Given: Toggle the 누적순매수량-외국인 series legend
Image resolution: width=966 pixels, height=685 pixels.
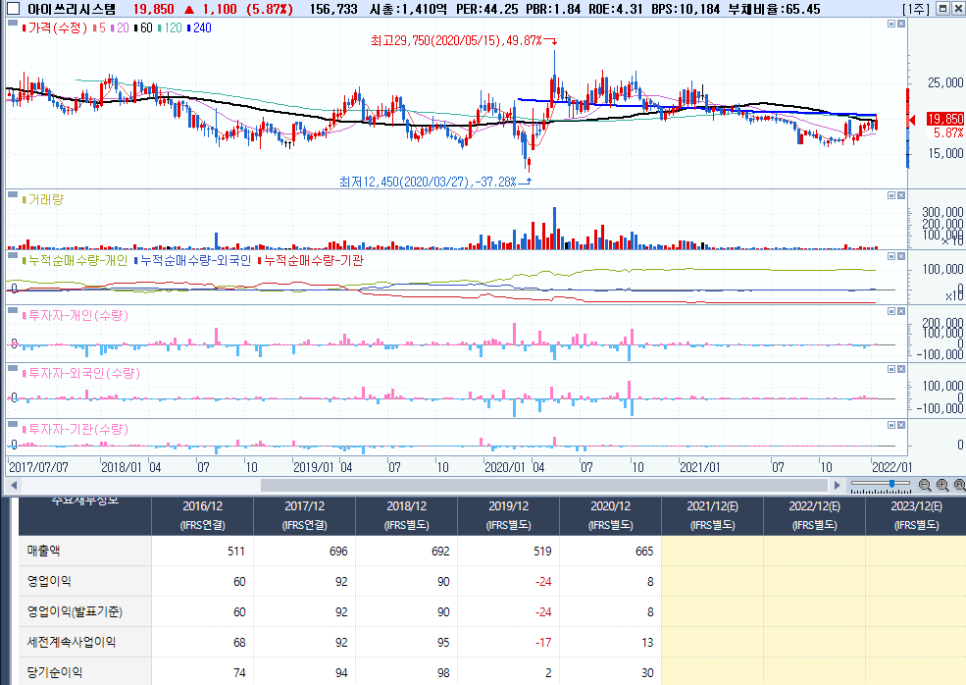Looking at the screenshot, I should (x=193, y=260).
